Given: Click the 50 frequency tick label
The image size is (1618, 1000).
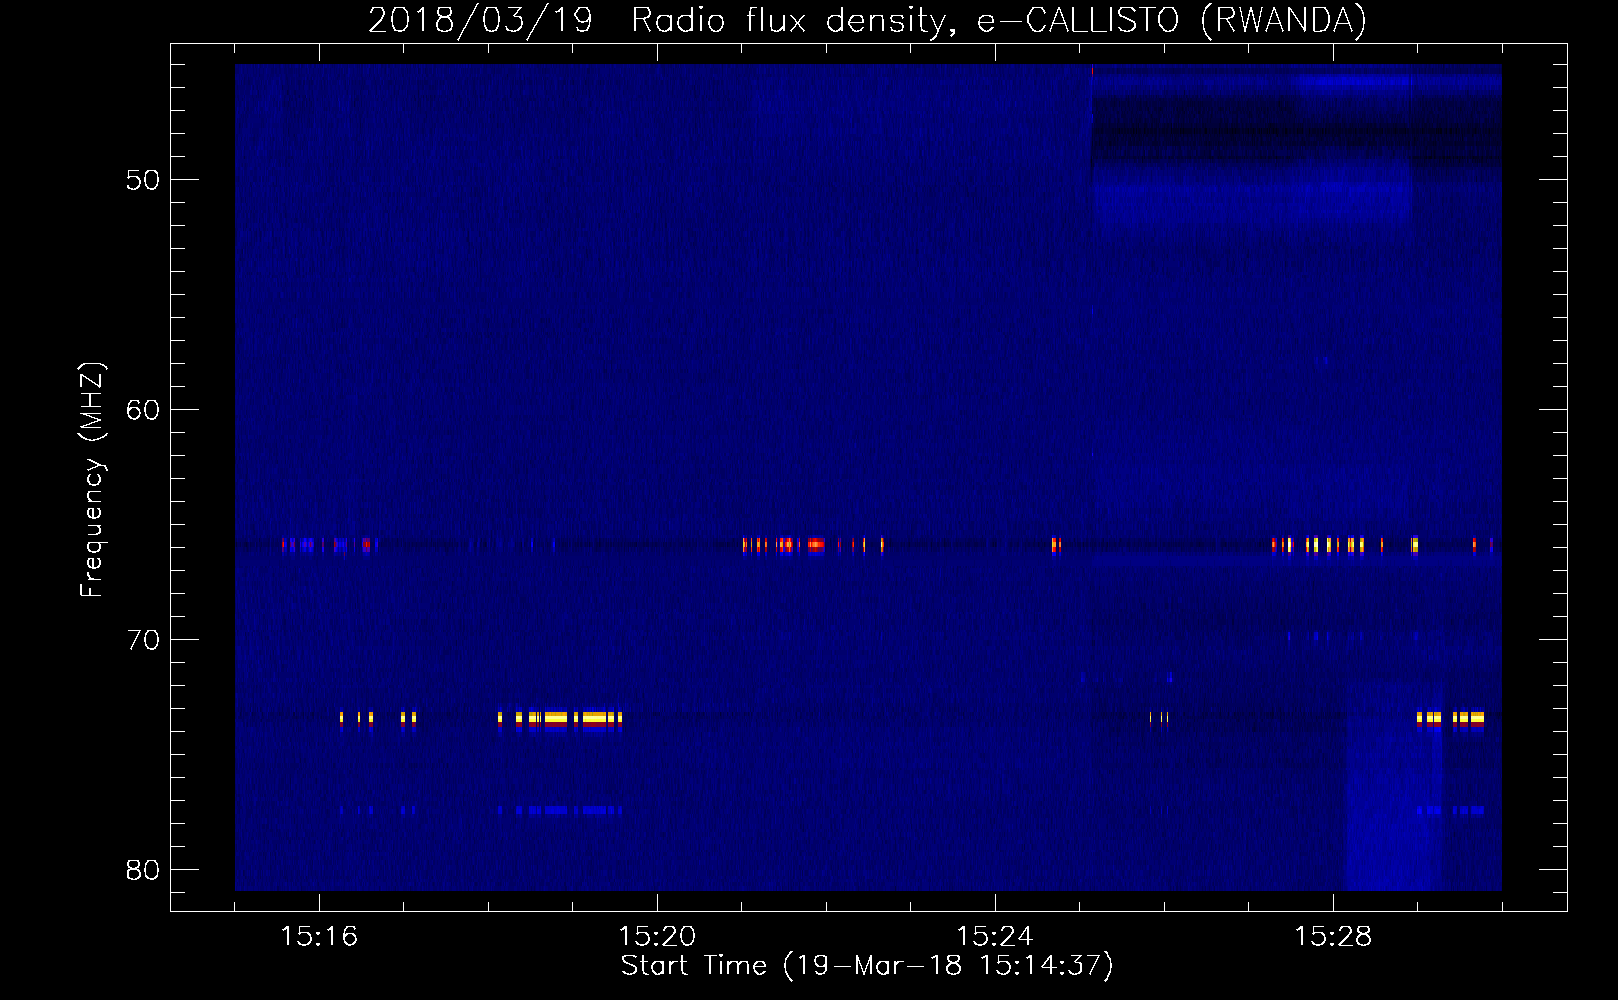Looking at the screenshot, I should (x=143, y=180).
